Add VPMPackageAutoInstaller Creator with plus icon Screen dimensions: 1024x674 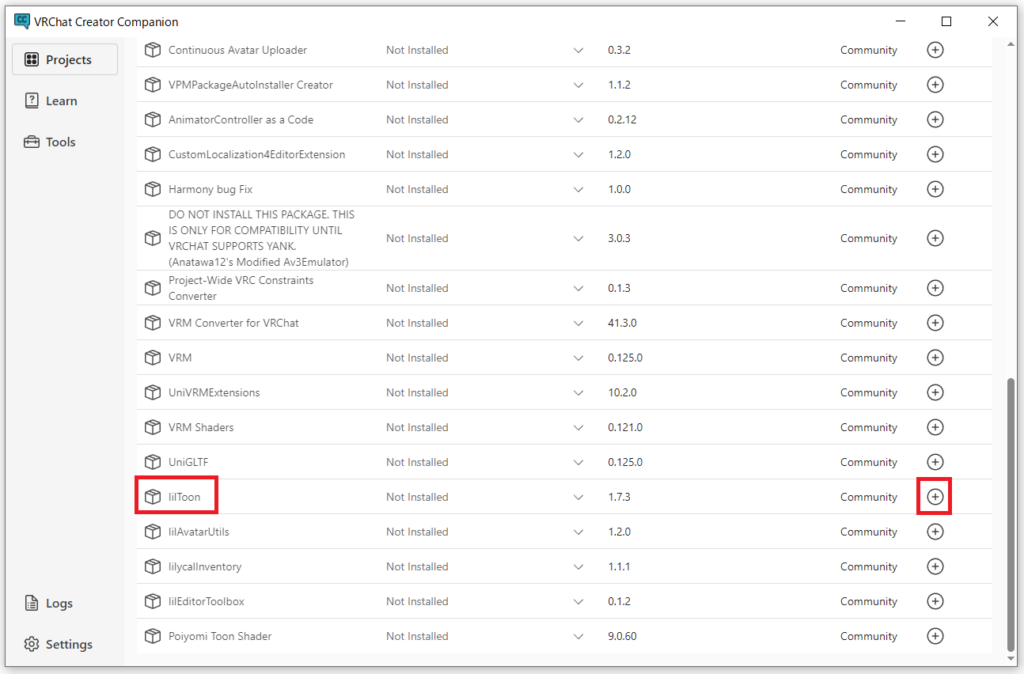935,85
